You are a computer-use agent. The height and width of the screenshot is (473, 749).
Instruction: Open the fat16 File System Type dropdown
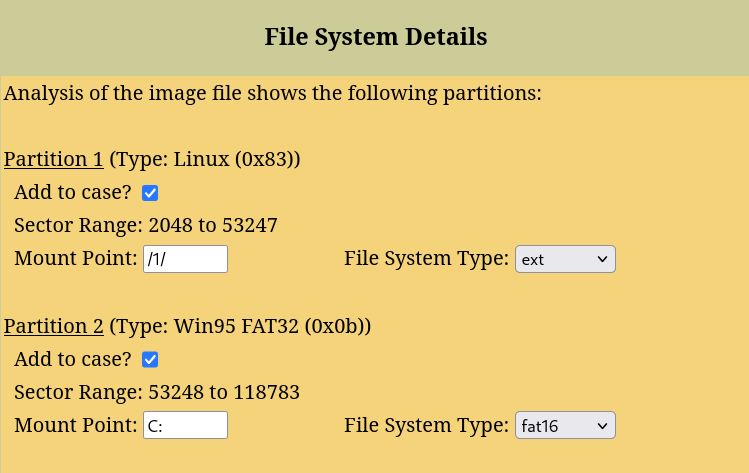click(565, 427)
